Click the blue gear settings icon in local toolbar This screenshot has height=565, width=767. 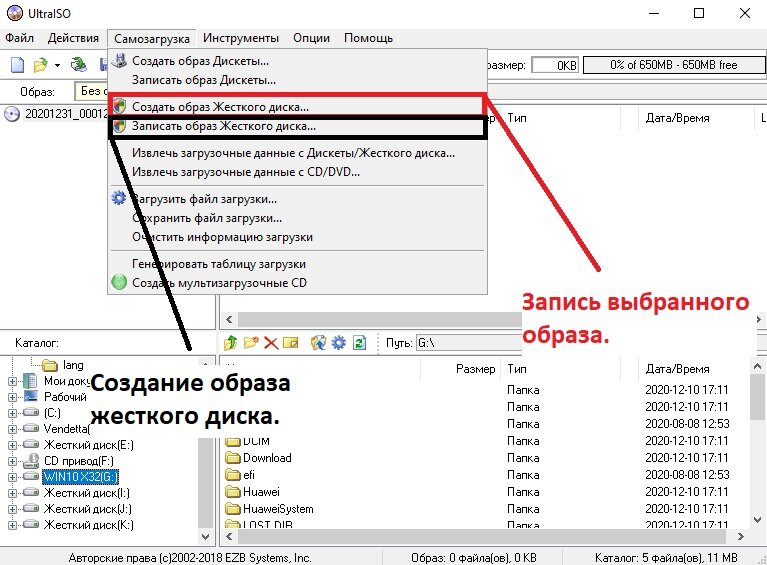click(x=338, y=343)
